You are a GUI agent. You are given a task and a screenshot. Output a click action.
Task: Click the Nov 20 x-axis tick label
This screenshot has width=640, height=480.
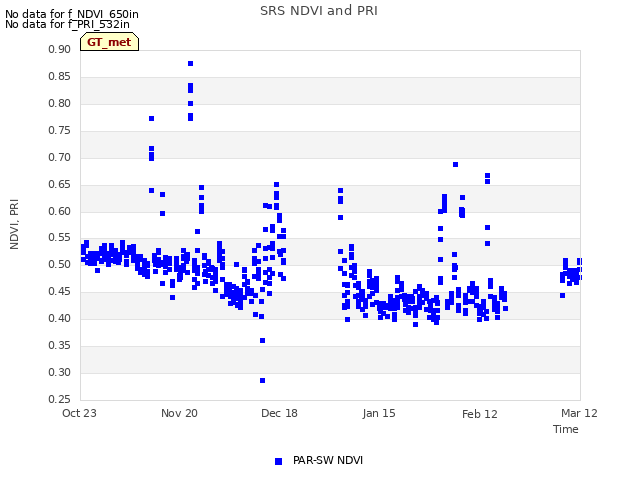point(179,413)
